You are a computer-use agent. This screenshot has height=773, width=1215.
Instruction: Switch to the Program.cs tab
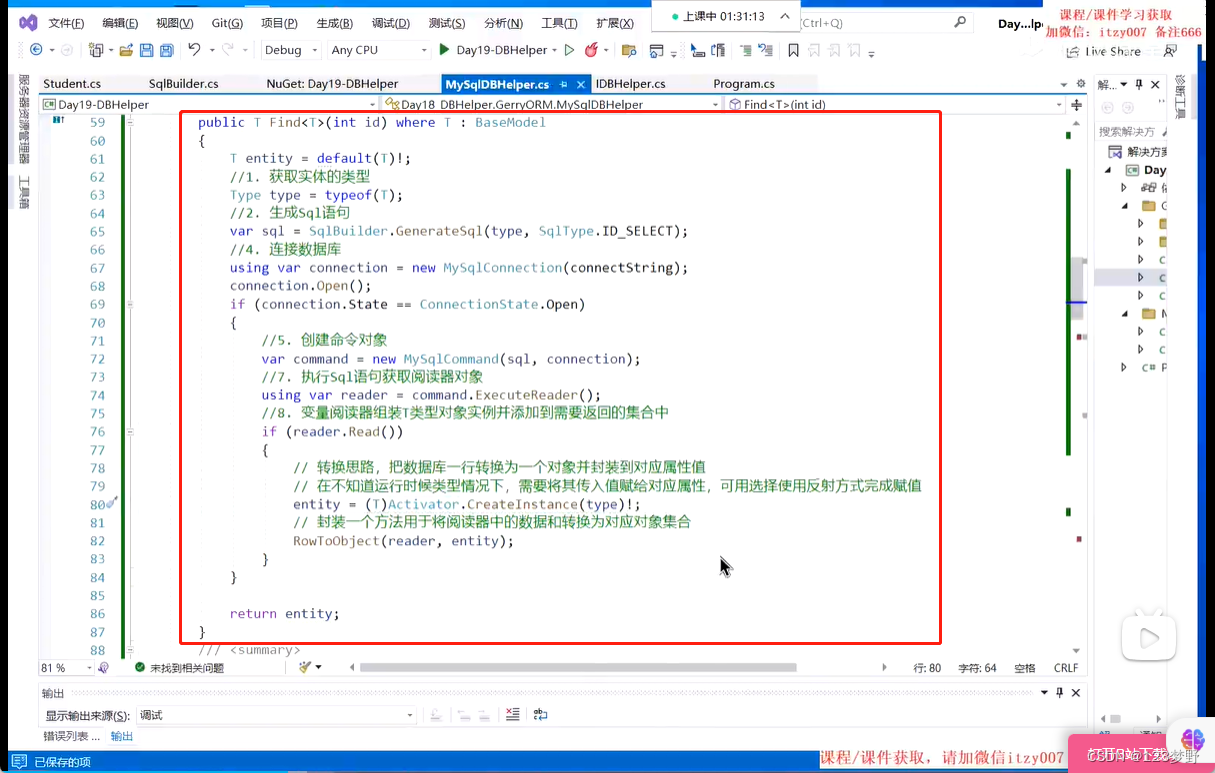pyautogui.click(x=744, y=84)
